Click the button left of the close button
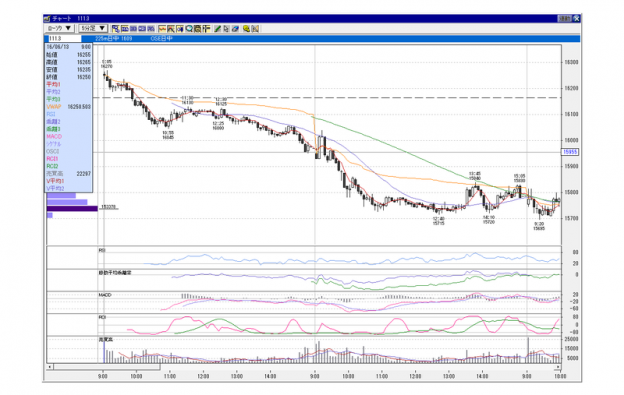This screenshot has width=624, height=395. 564,19
